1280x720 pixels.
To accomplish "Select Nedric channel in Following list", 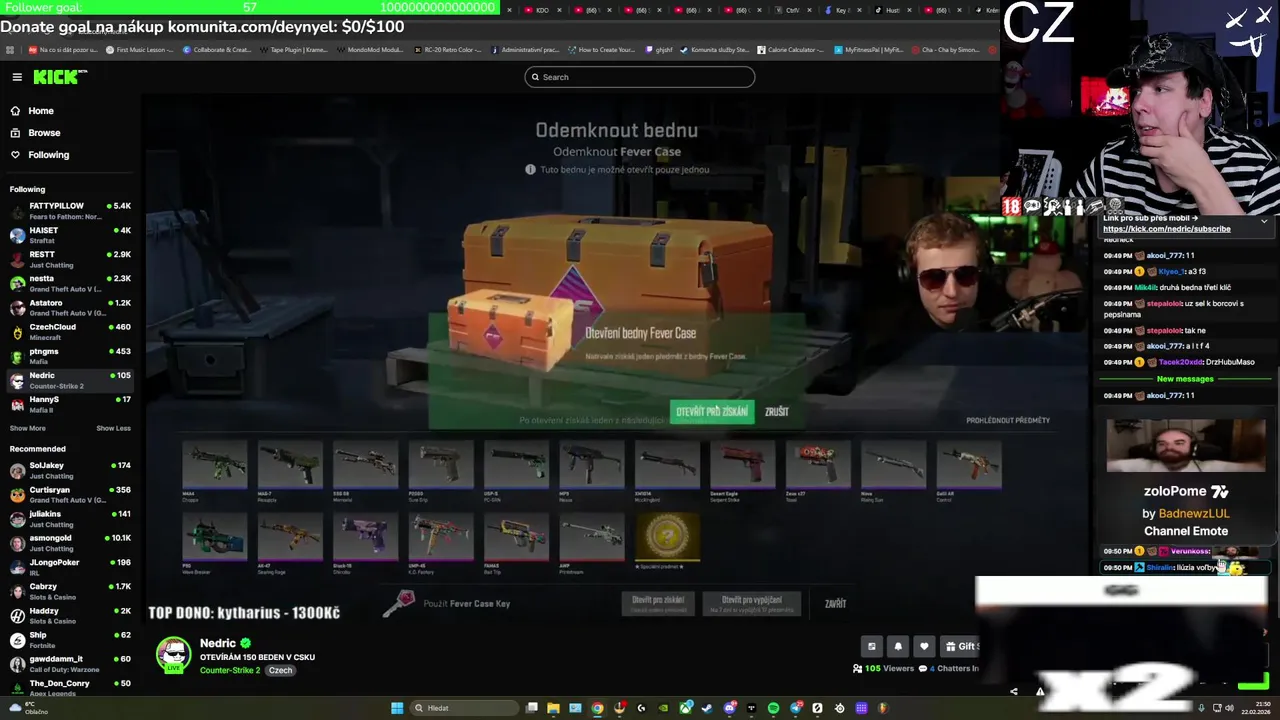I will 70,380.
